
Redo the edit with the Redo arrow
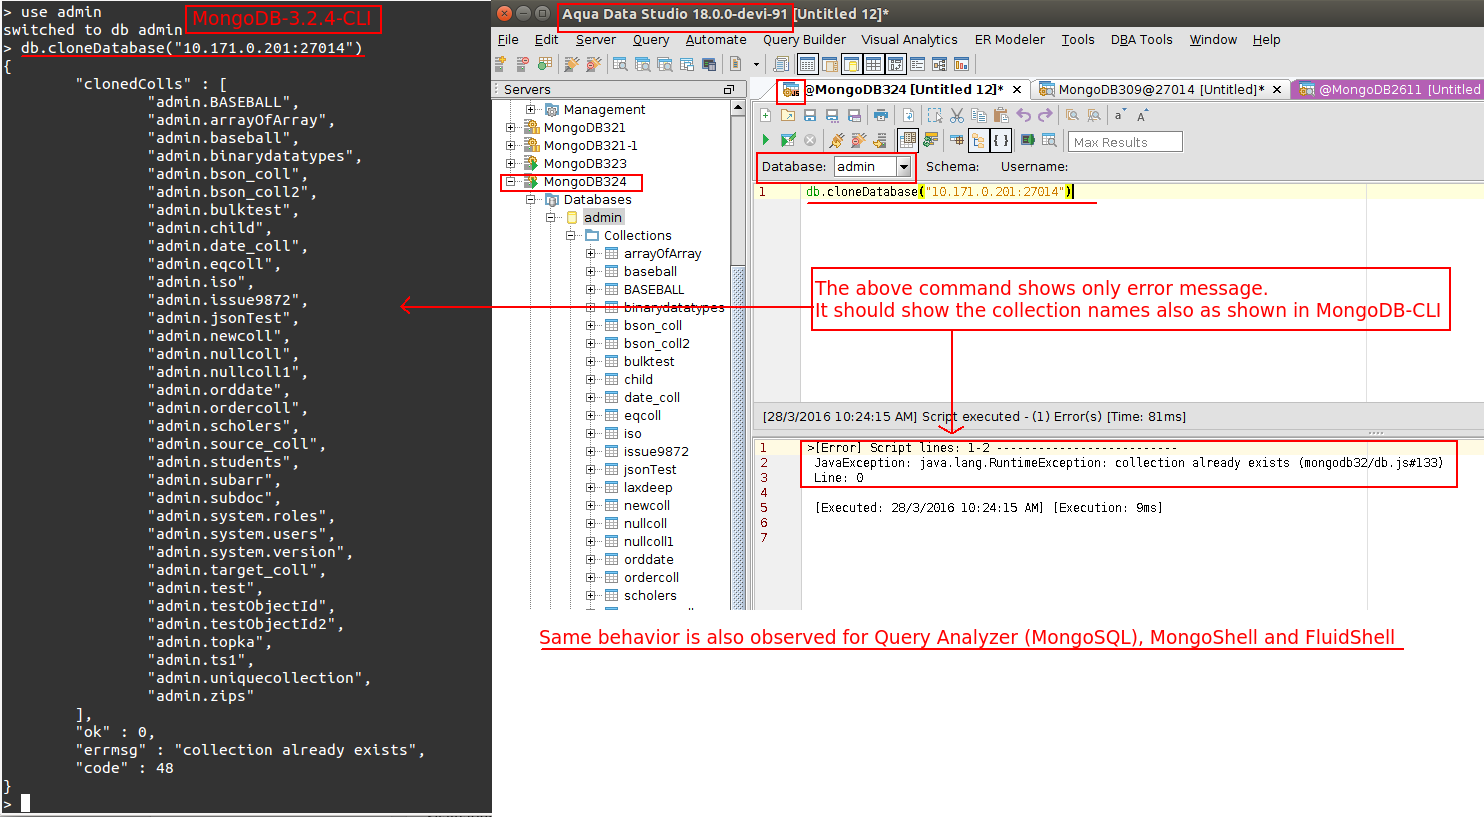click(1045, 115)
